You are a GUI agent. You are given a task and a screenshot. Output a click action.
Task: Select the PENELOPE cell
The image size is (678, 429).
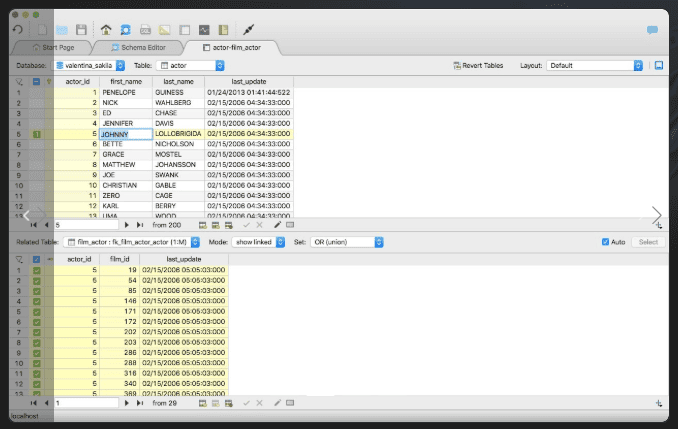[126, 93]
